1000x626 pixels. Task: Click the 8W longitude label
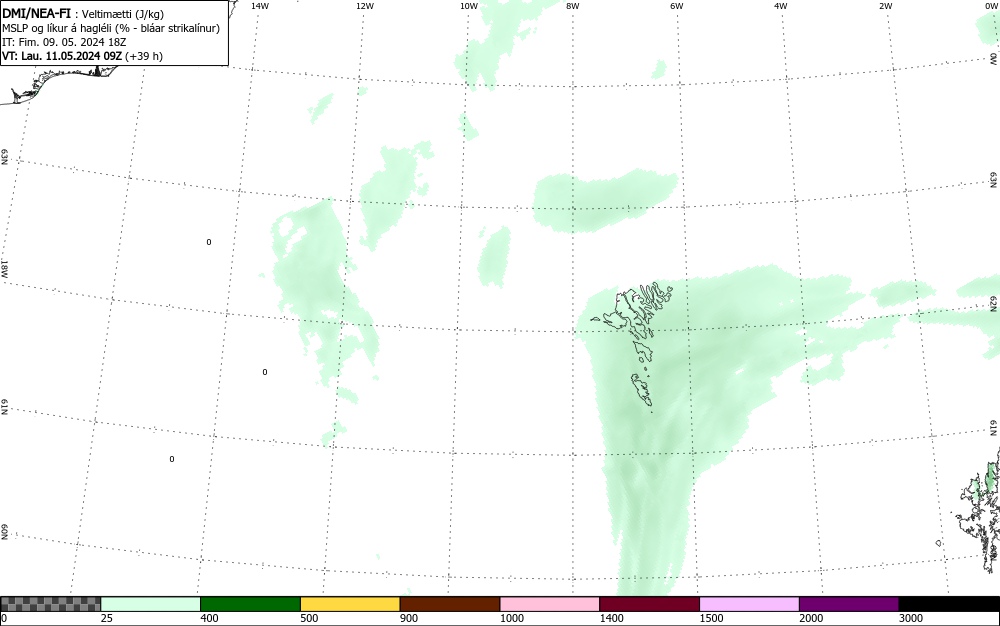click(573, 6)
